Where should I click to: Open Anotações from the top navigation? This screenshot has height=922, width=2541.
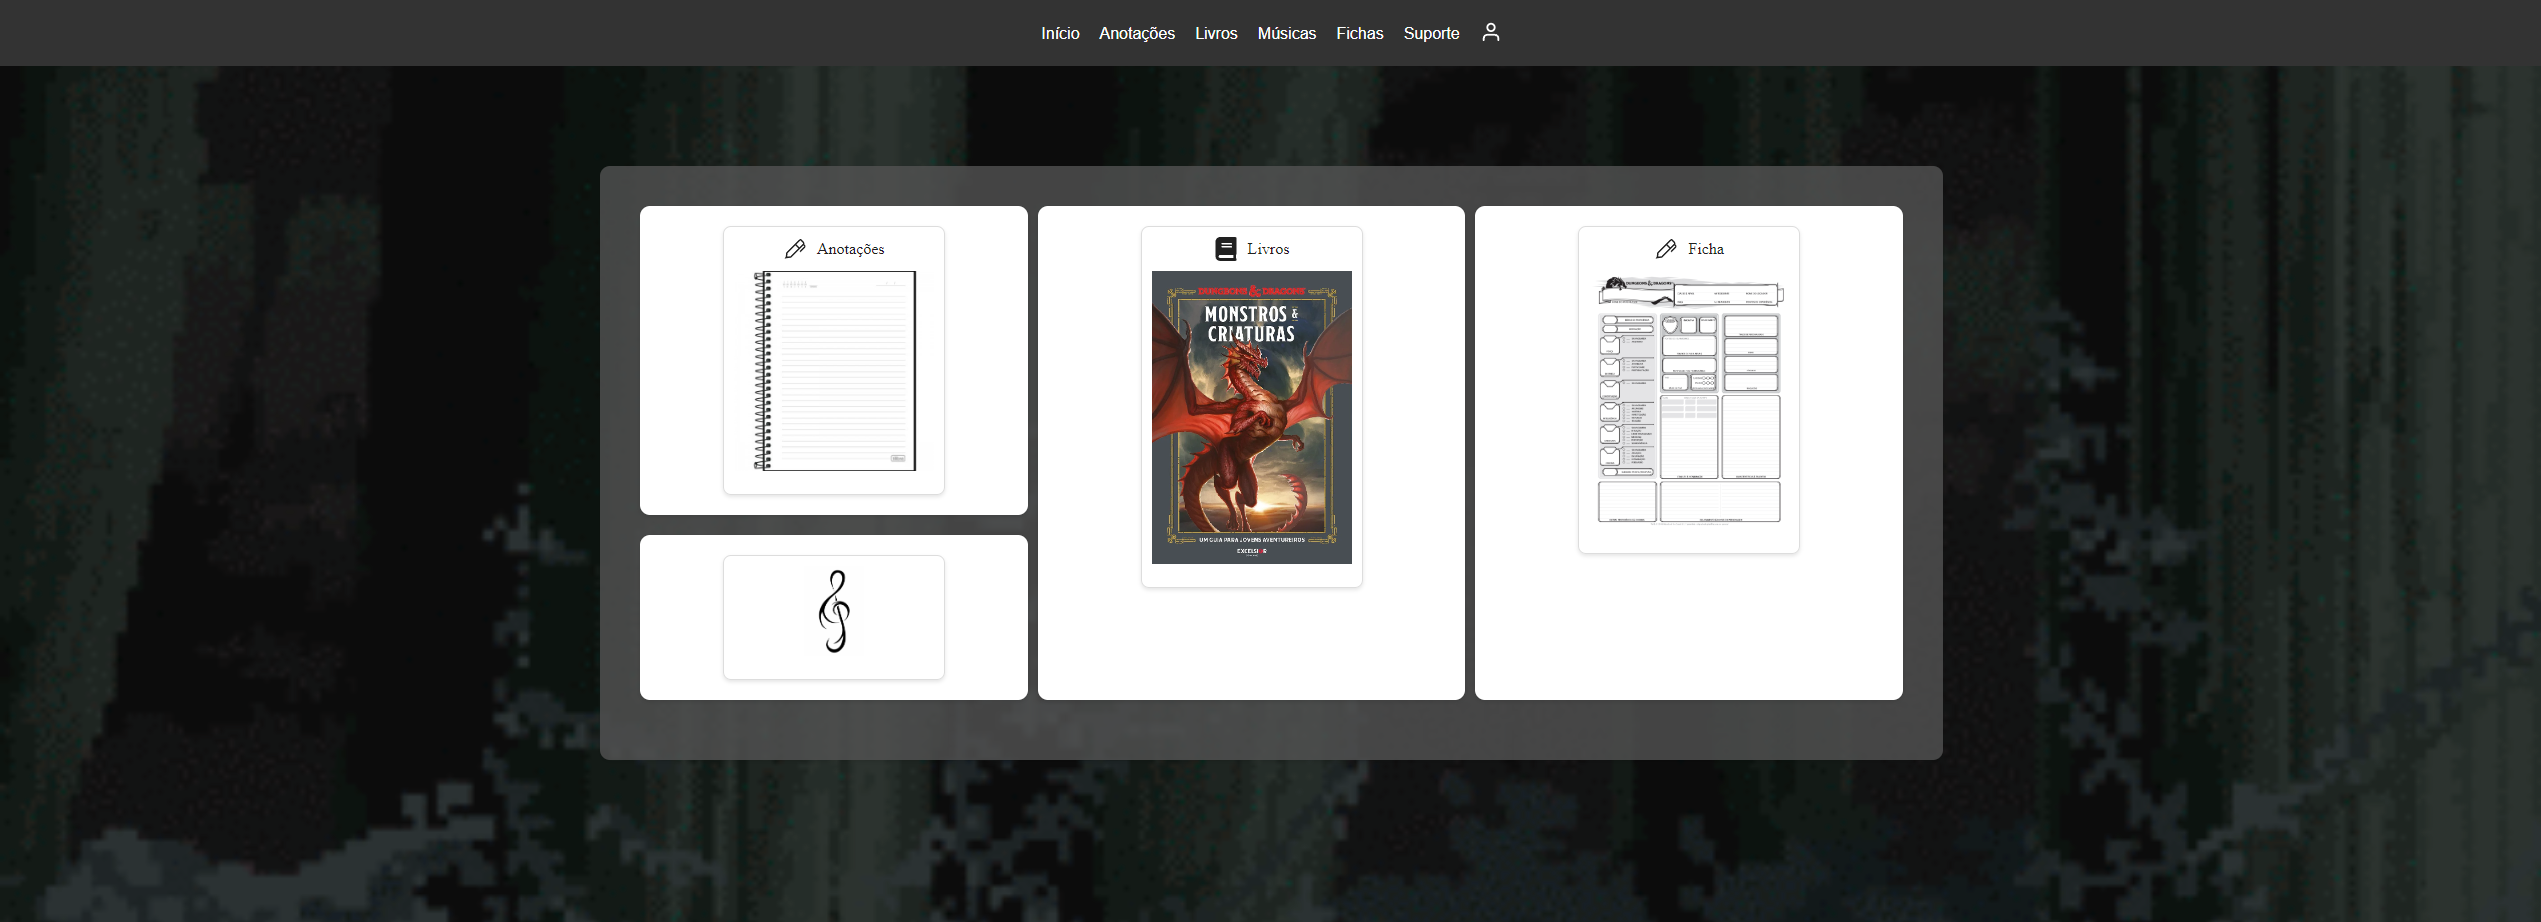pos(1137,33)
